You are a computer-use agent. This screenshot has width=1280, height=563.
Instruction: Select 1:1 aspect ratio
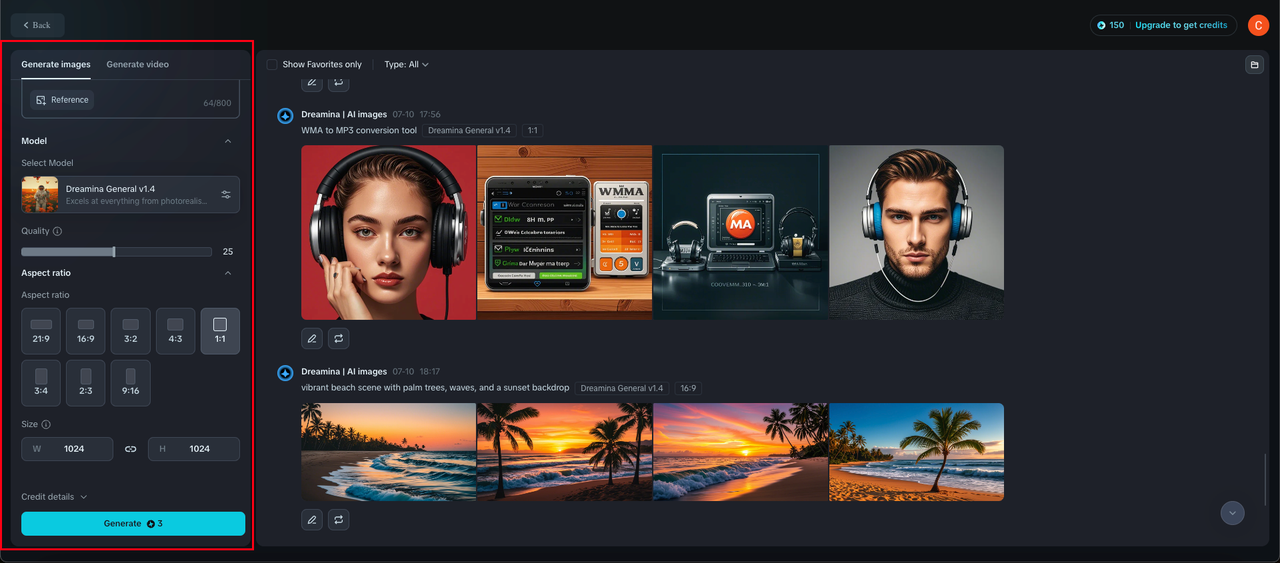220,331
